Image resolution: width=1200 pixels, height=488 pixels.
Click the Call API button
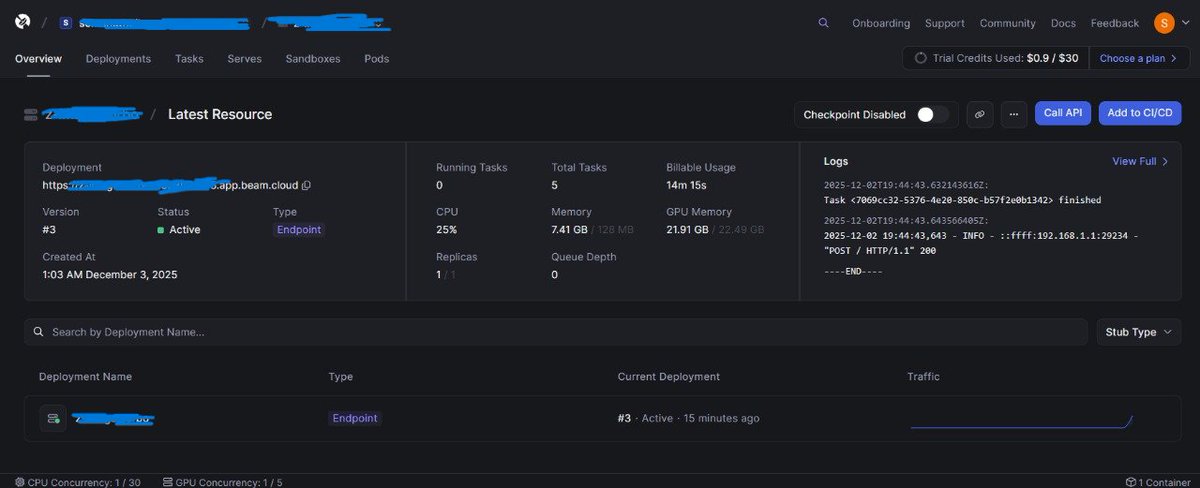[1063, 113]
